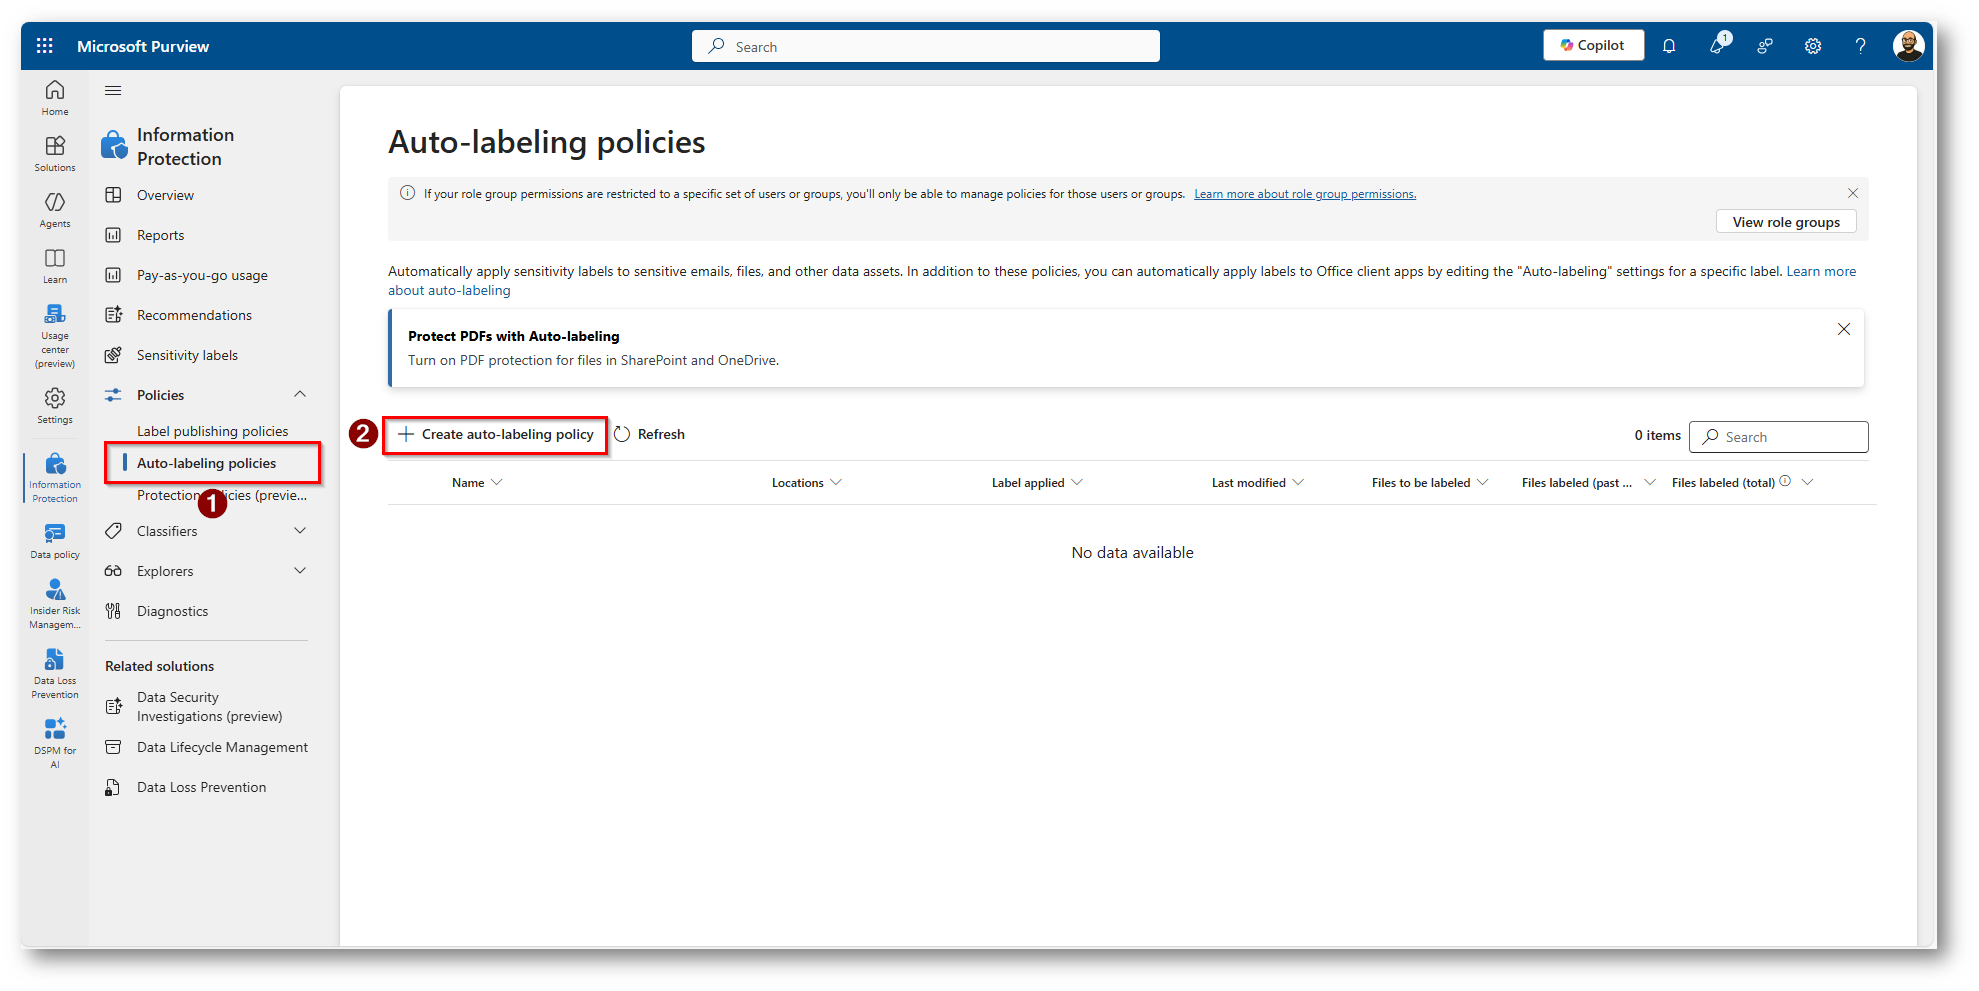Open Data policy in the left rail
The image size is (1979, 991).
pos(55,541)
